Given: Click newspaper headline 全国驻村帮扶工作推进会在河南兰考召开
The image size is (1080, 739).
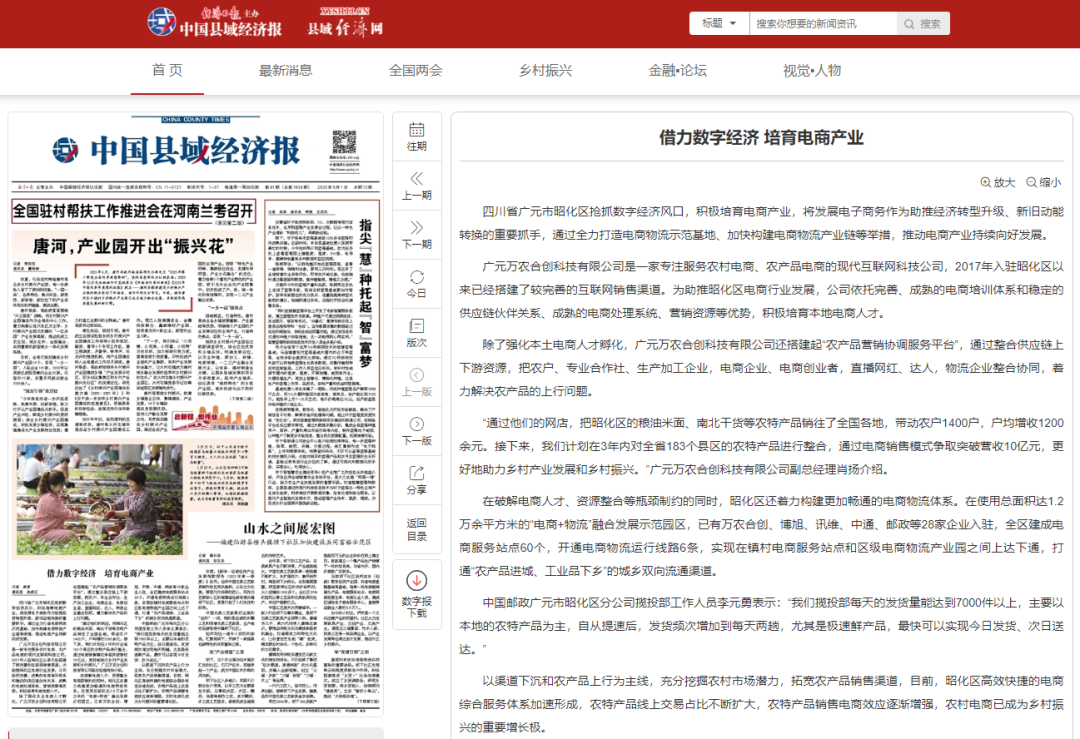Looking at the screenshot, I should click(134, 211).
